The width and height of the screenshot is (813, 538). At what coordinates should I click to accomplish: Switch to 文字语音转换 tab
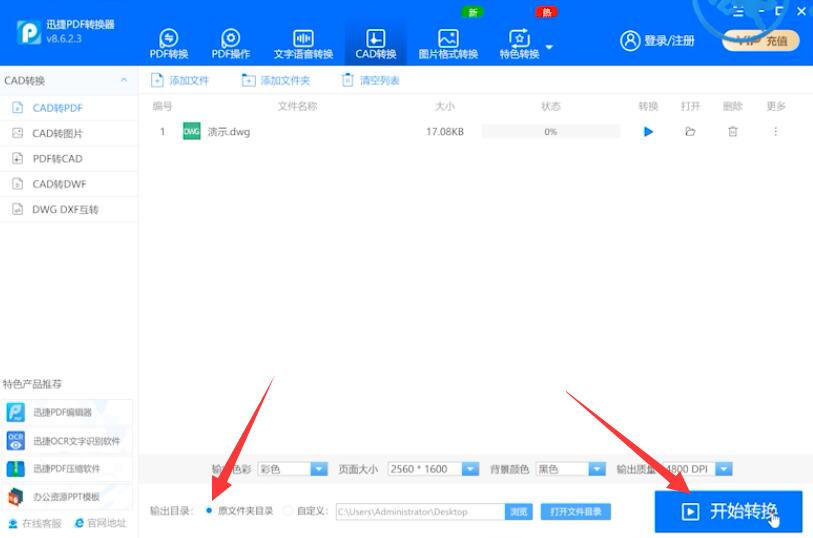303,44
